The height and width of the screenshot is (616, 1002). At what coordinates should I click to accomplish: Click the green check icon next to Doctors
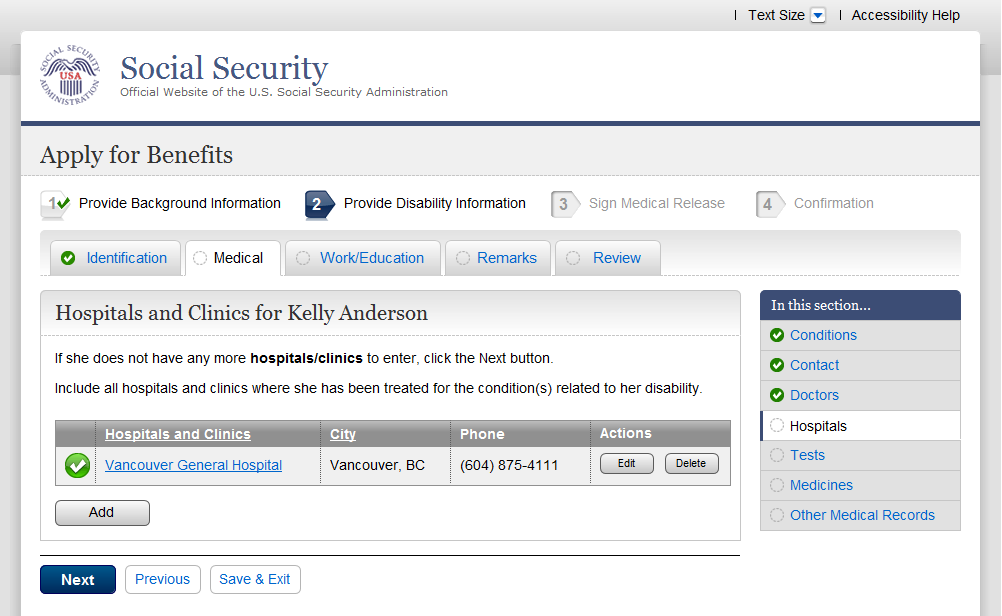(x=777, y=395)
